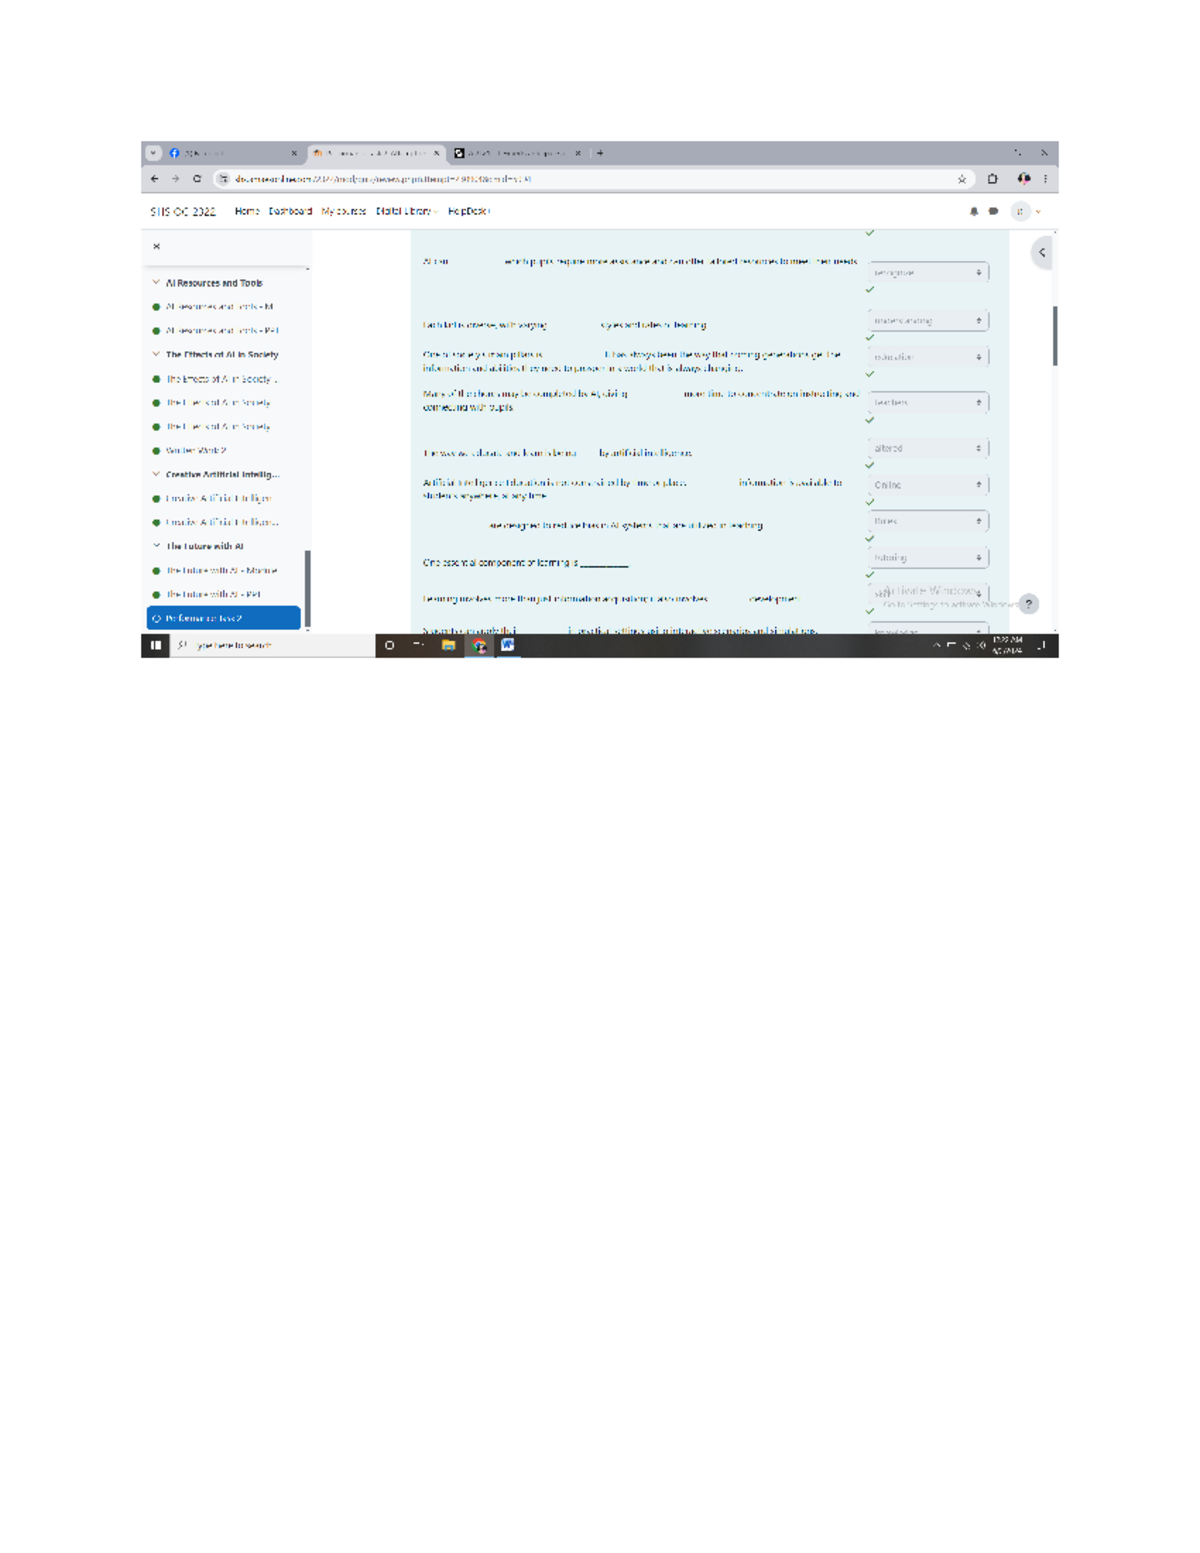Screen dimensions: 1200x1553
Task: Click the help question mark button
Action: click(x=1028, y=604)
